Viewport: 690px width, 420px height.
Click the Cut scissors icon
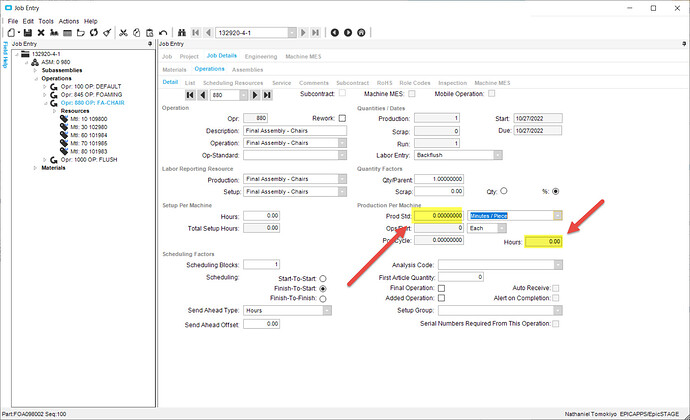point(124,33)
